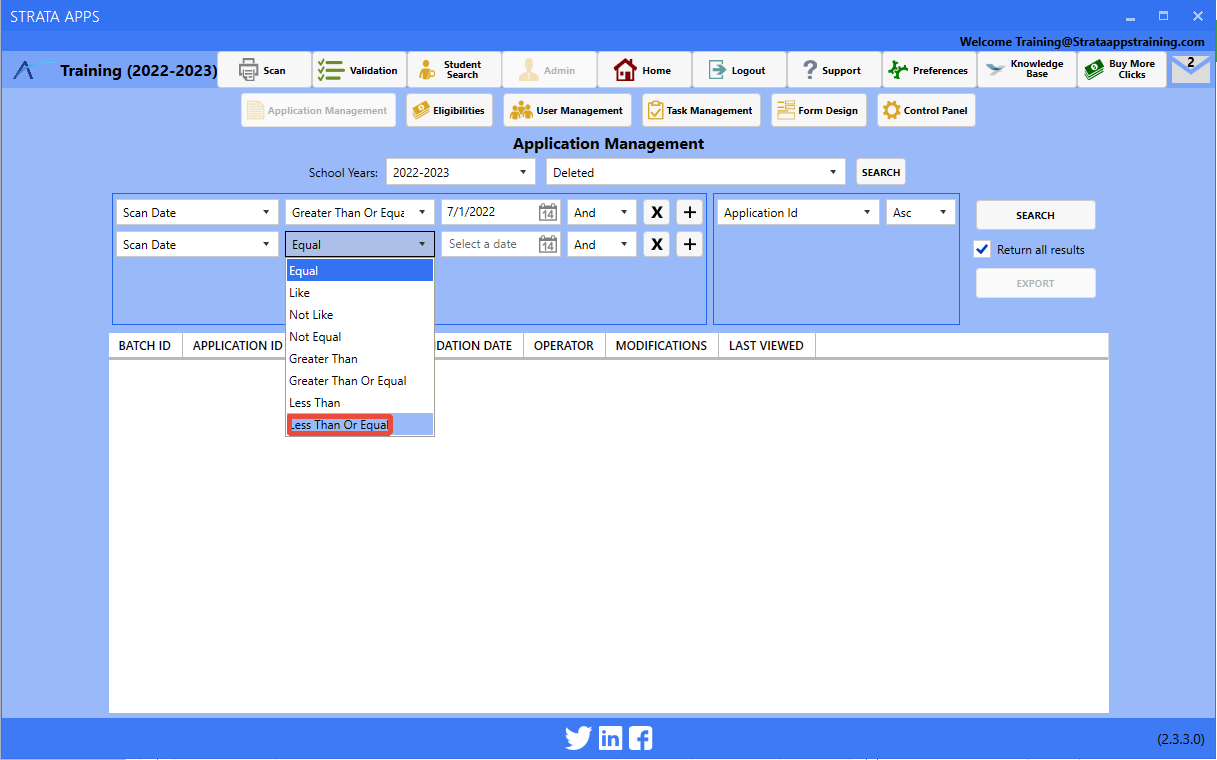Screen dimensions: 1217x760
Task: Sort by the BATCH ID column header
Action: tap(145, 346)
